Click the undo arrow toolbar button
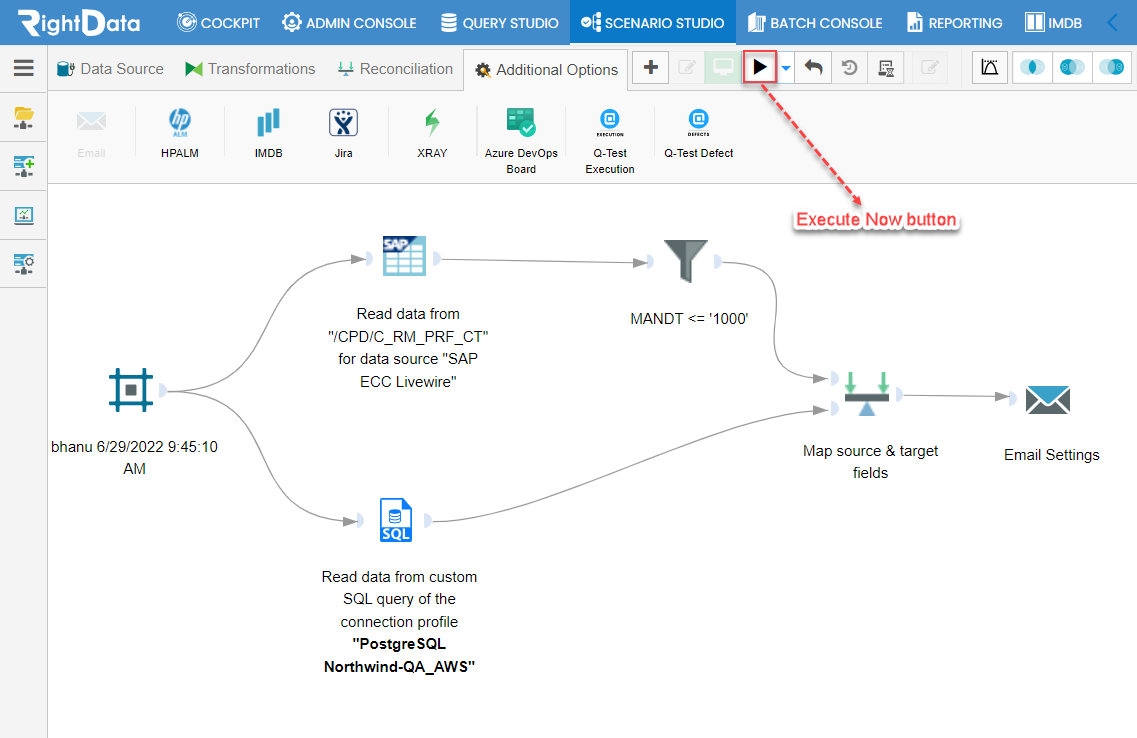The height and width of the screenshot is (738, 1137). [x=814, y=67]
